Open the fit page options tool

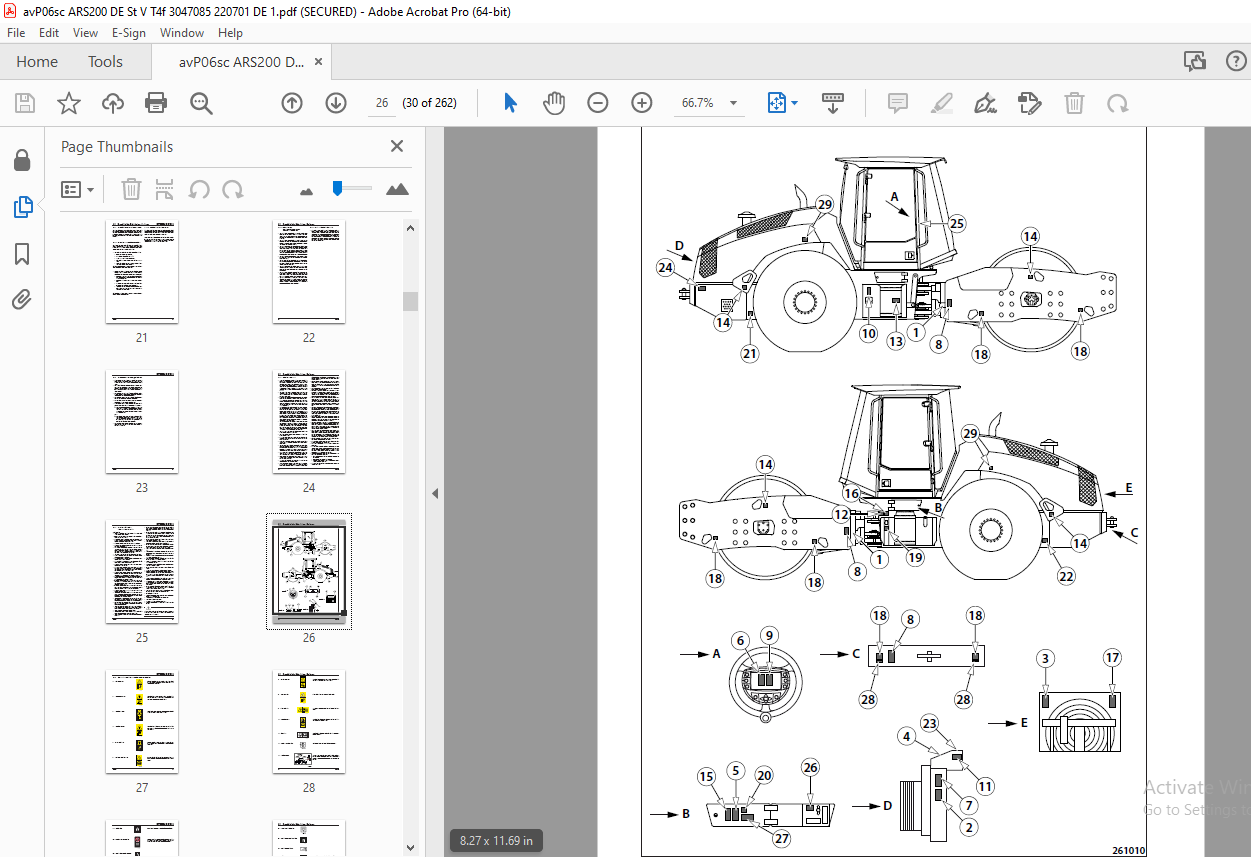777,103
